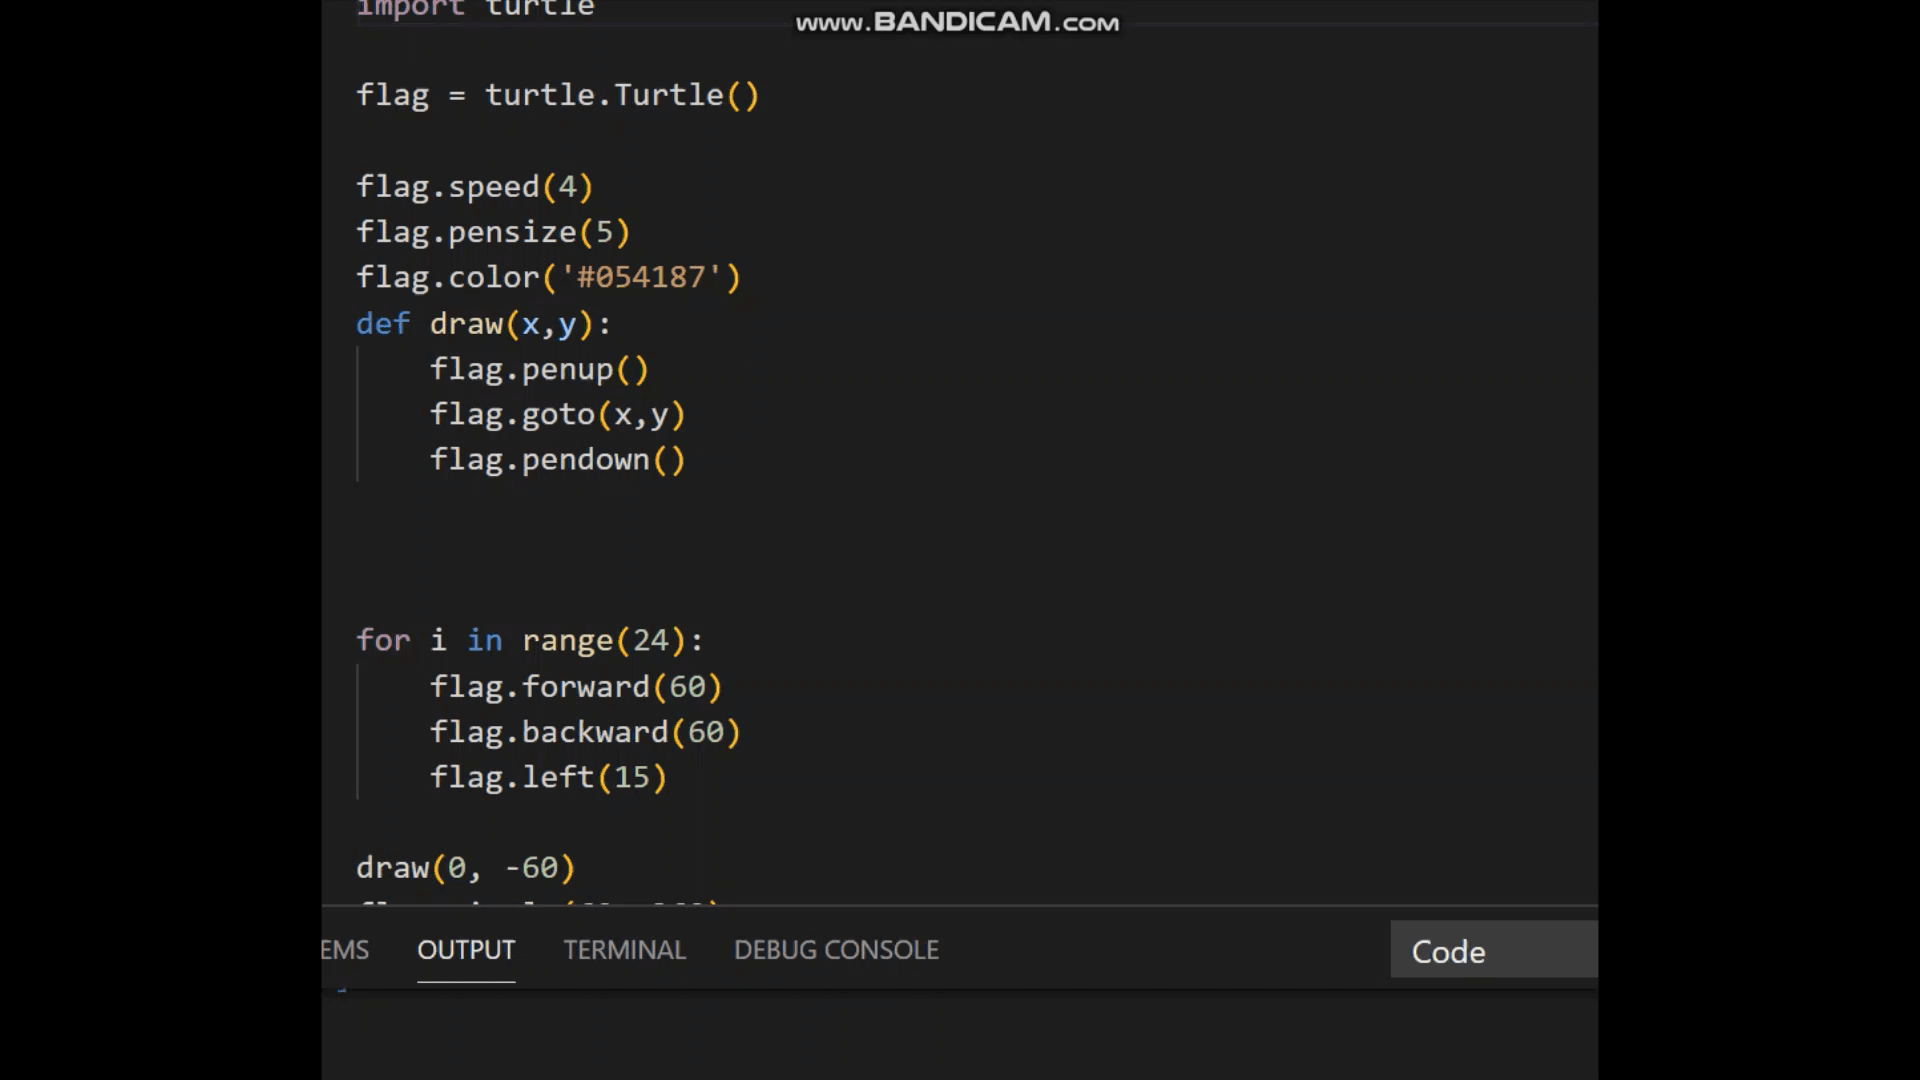Click on flag.pendown() call
The width and height of the screenshot is (1920, 1080).
click(557, 460)
